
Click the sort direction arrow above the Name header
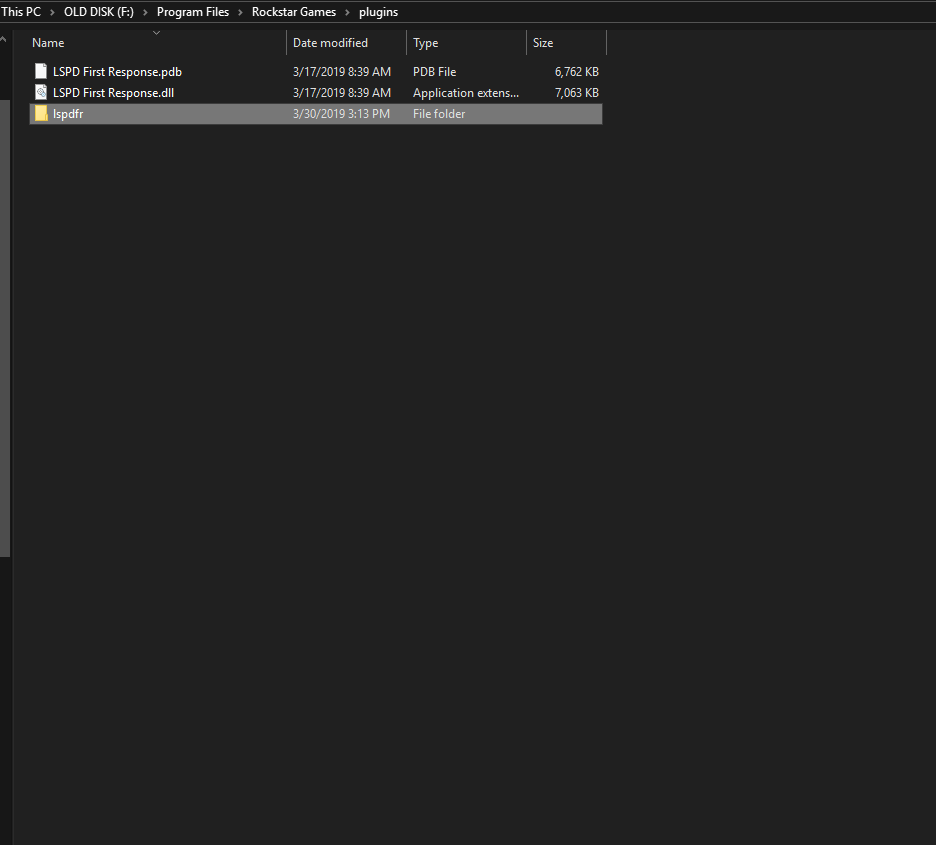[x=156, y=33]
